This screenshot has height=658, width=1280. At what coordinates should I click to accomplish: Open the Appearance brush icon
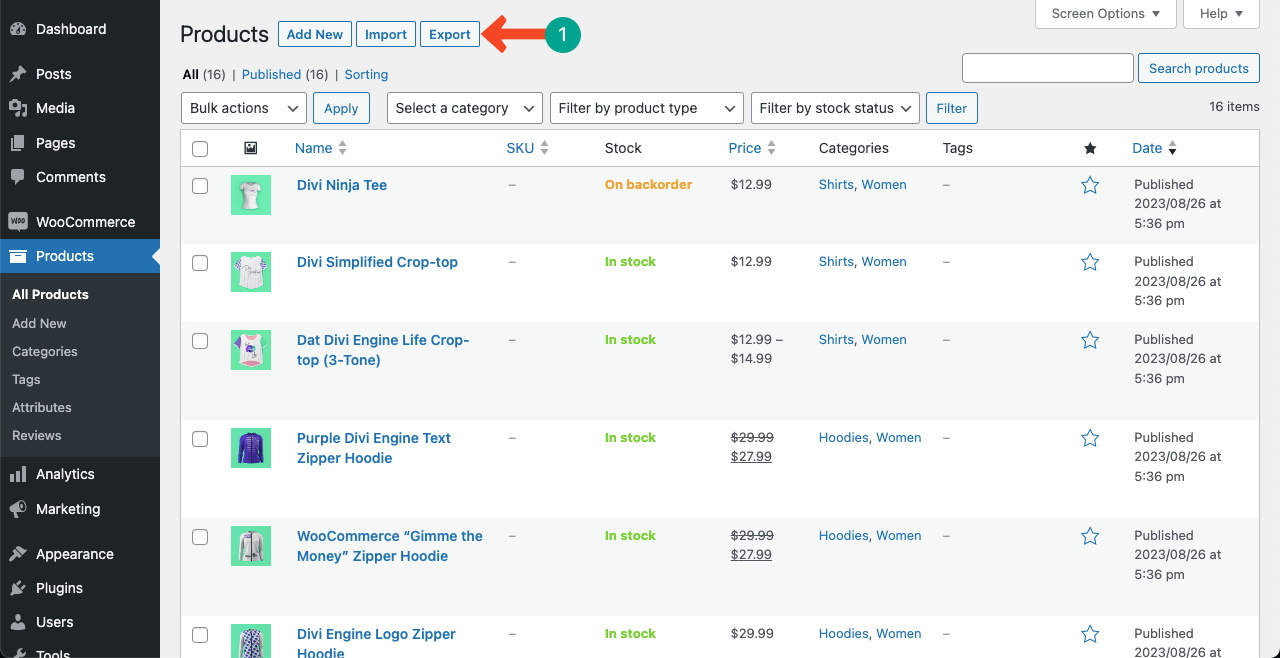coord(18,554)
